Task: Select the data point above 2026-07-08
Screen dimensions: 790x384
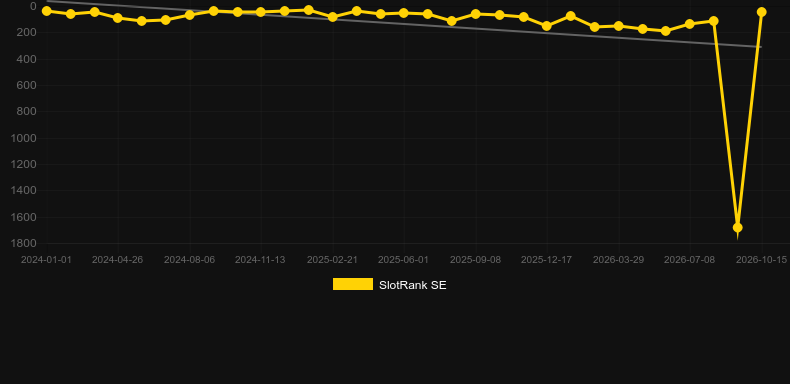Action: 690,24
